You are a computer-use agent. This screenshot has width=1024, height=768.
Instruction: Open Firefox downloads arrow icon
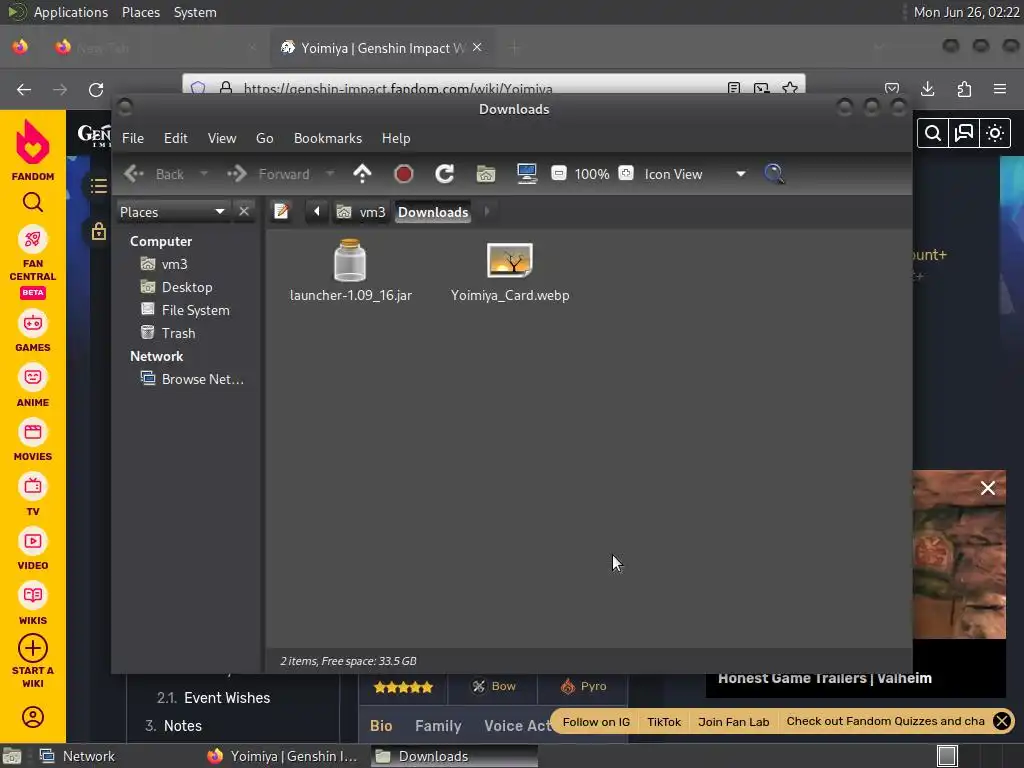[928, 89]
